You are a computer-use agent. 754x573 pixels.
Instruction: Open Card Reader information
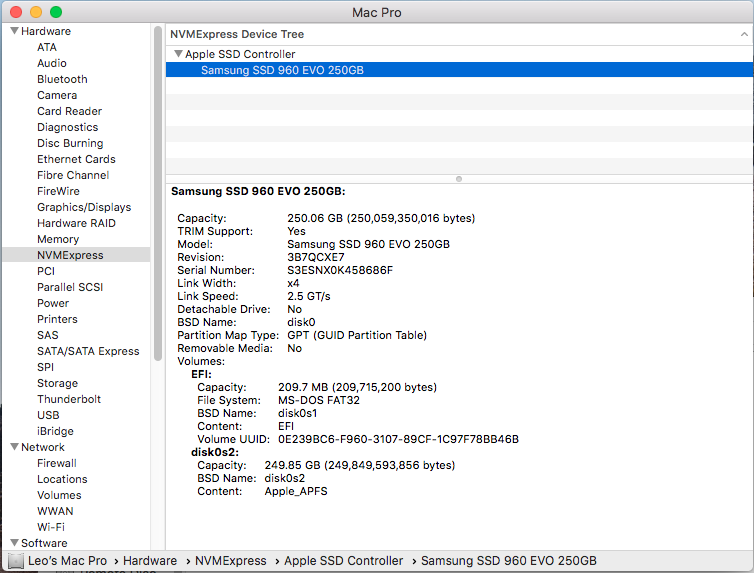pyautogui.click(x=69, y=111)
